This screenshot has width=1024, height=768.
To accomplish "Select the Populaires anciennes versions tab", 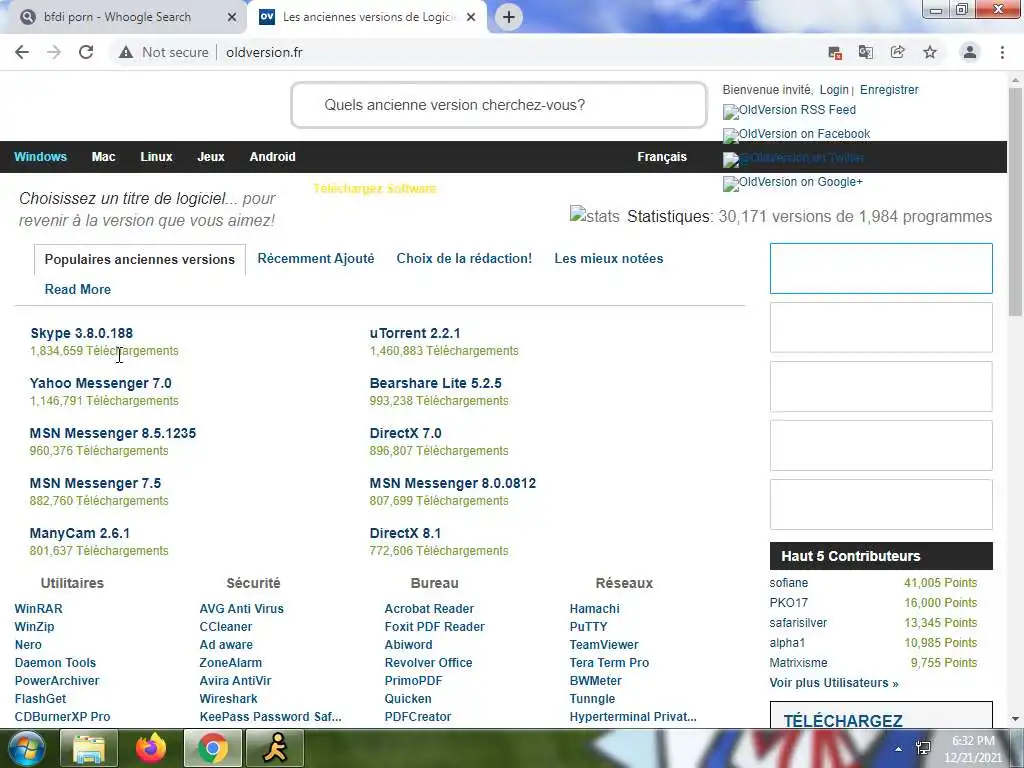I will (x=140, y=259).
